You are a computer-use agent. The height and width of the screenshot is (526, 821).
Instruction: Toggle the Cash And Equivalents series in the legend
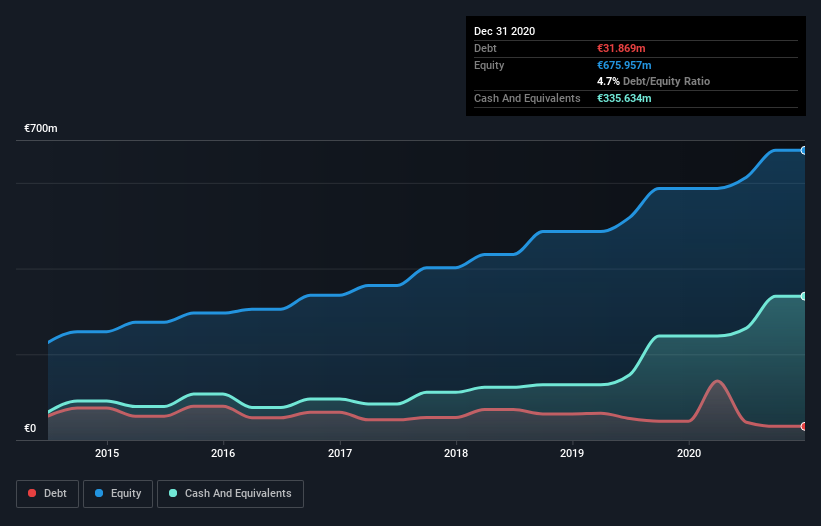pyautogui.click(x=230, y=494)
